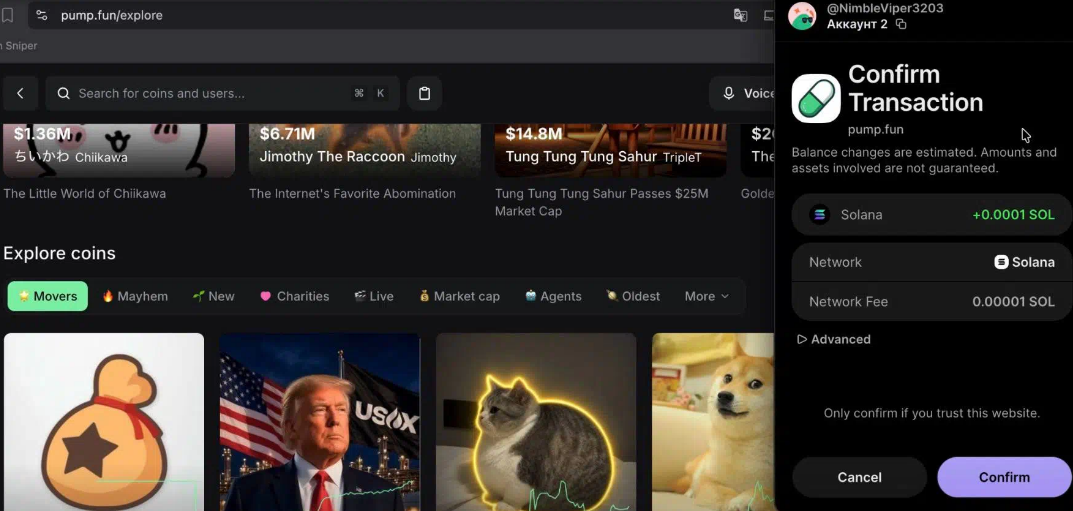Click the pump.fun domain under Confirm Transaction
The height and width of the screenshot is (511, 1073).
pos(875,129)
